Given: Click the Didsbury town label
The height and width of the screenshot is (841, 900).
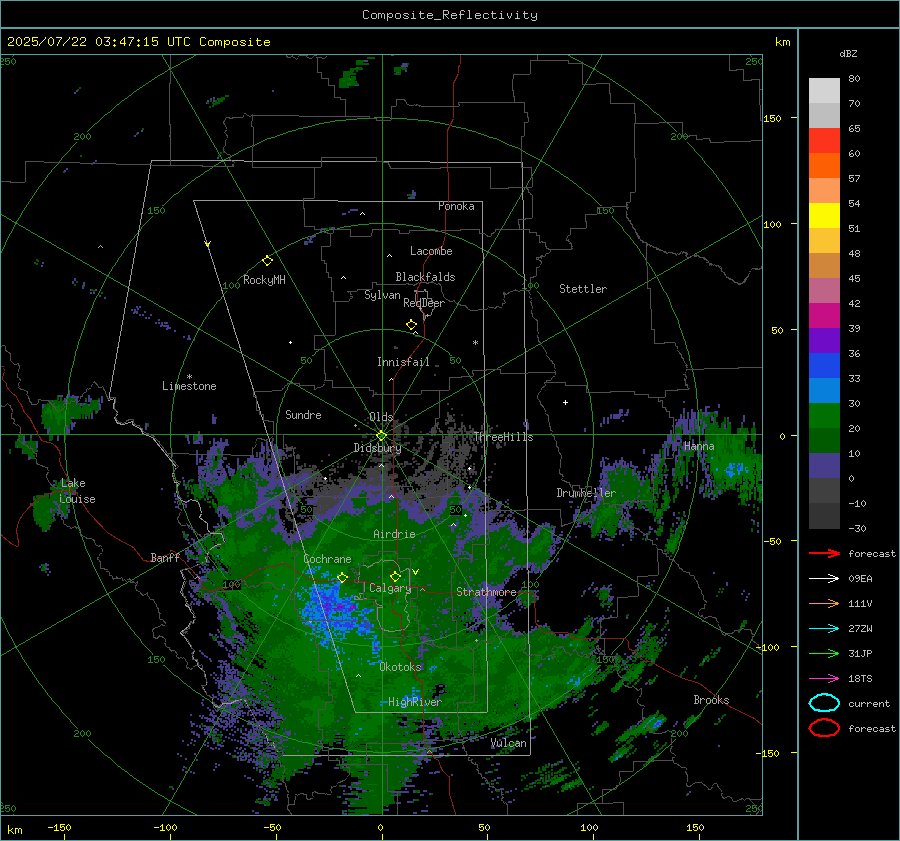Looking at the screenshot, I should 377,448.
